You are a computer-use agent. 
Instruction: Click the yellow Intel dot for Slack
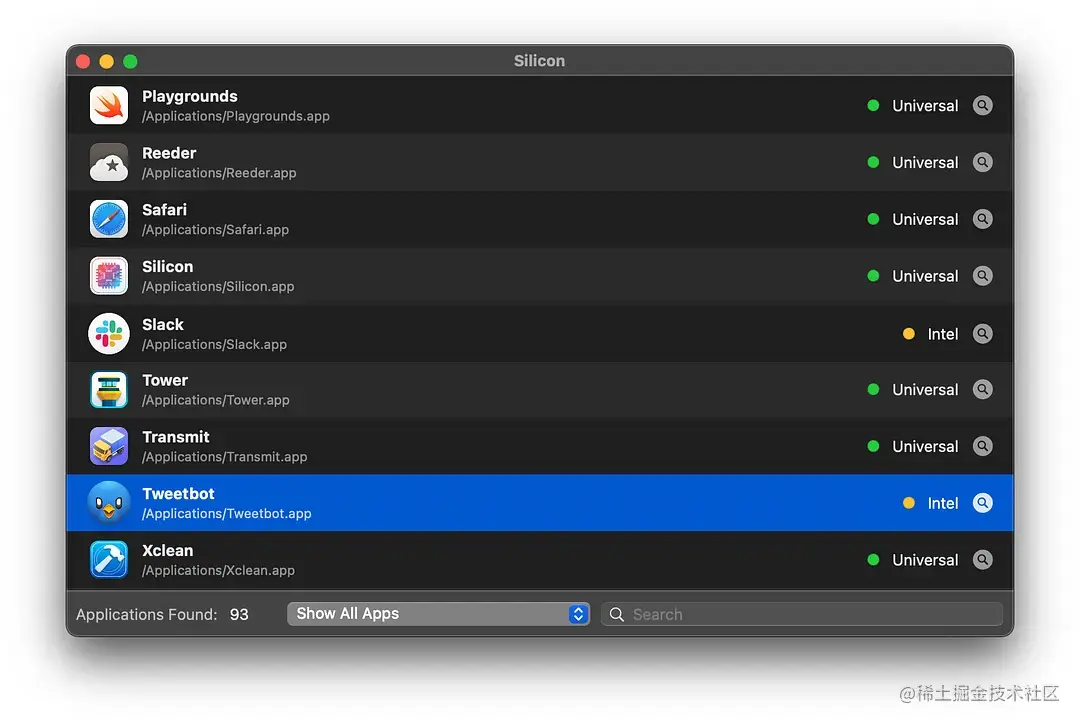(x=909, y=333)
